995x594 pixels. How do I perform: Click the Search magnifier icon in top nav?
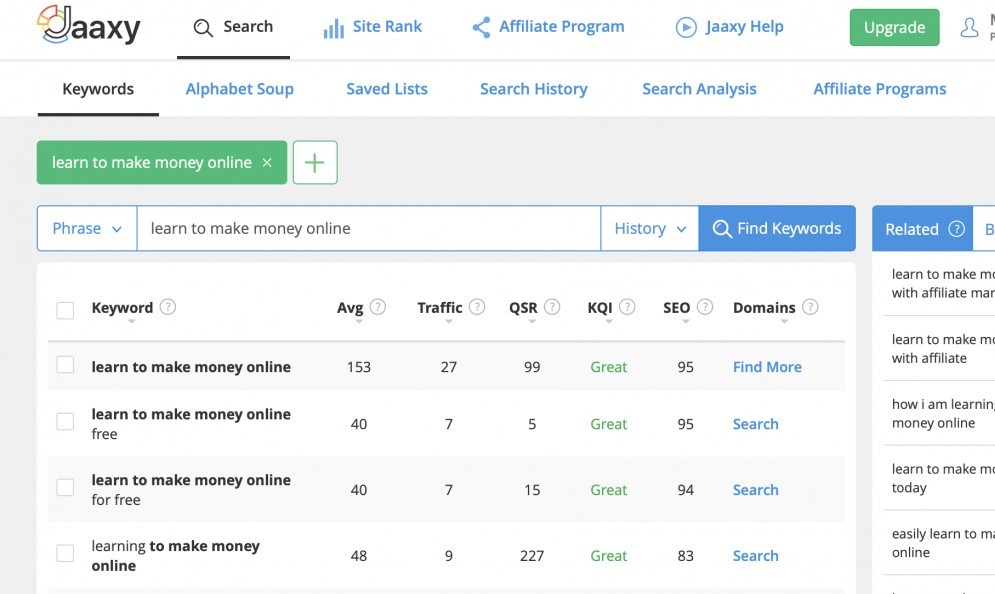pos(203,28)
